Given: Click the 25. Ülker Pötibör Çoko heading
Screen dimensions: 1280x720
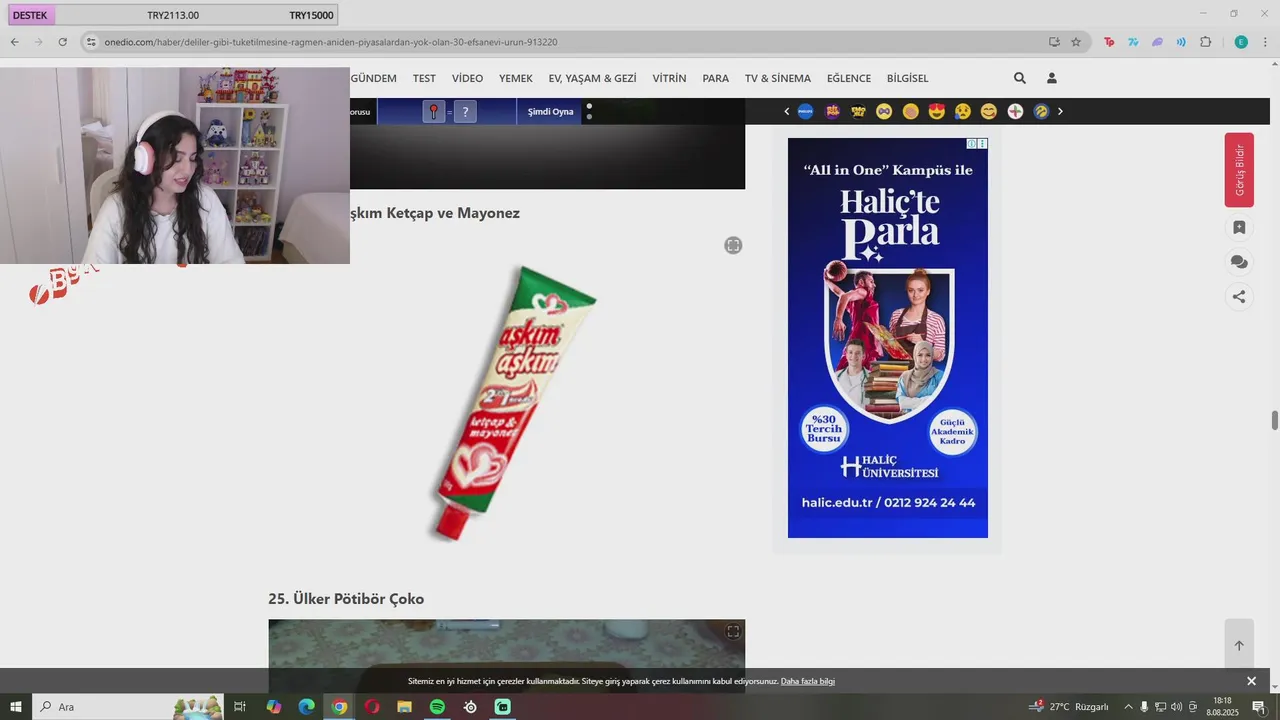Looking at the screenshot, I should click(x=346, y=599).
